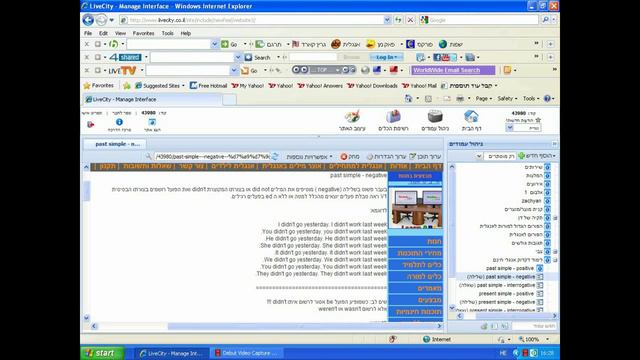640x360 pixels.
Task: Open the IE command bar Tools dropdown
Action: pos(531,98)
